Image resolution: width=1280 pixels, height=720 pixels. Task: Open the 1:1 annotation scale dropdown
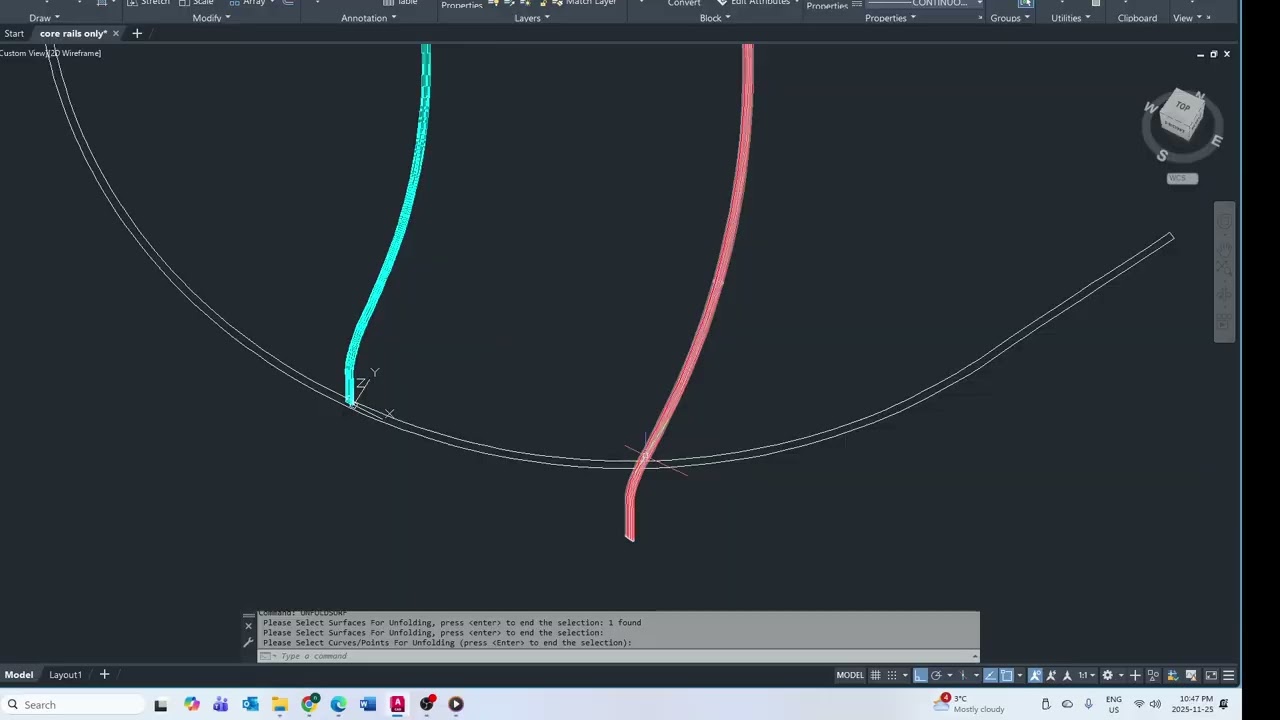pos(1086,675)
